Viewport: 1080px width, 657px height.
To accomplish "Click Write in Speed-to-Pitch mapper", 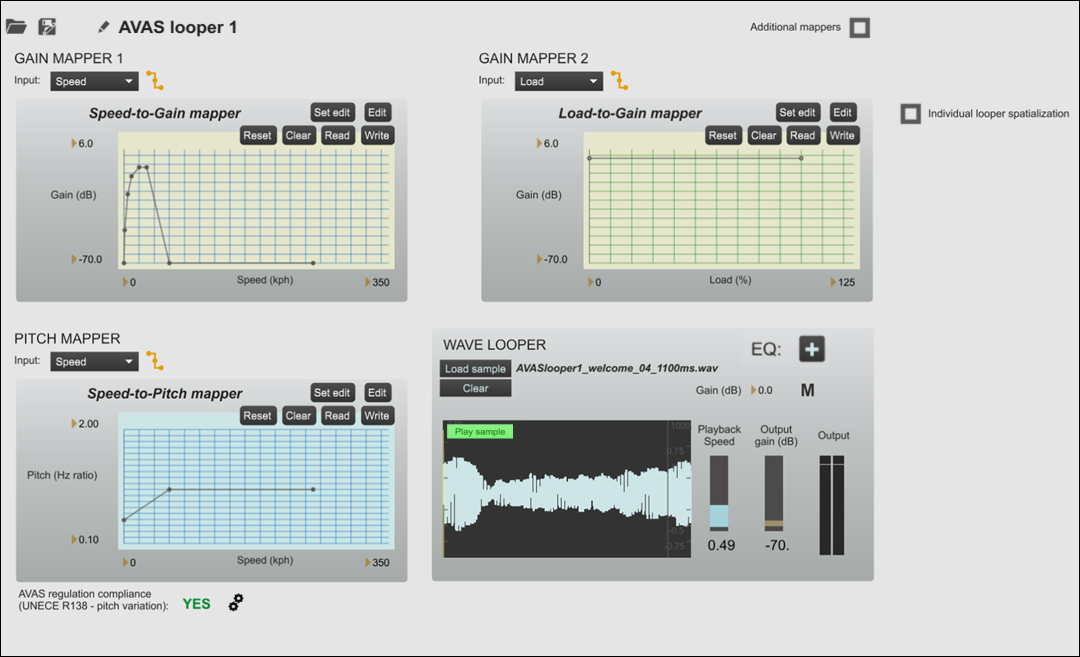I will point(377,416).
